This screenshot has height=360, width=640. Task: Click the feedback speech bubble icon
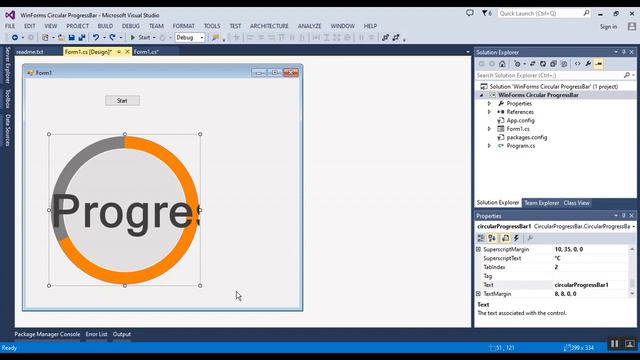(x=470, y=13)
